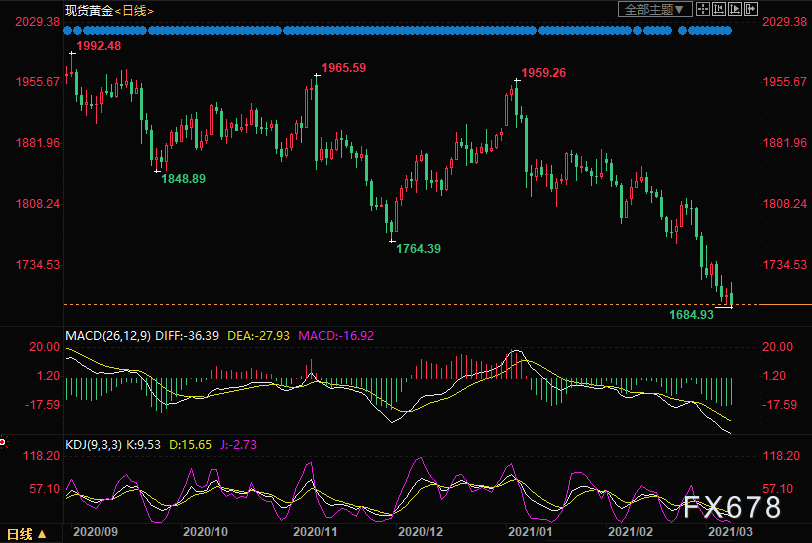Click the 现货黄金 instrument title

89,11
